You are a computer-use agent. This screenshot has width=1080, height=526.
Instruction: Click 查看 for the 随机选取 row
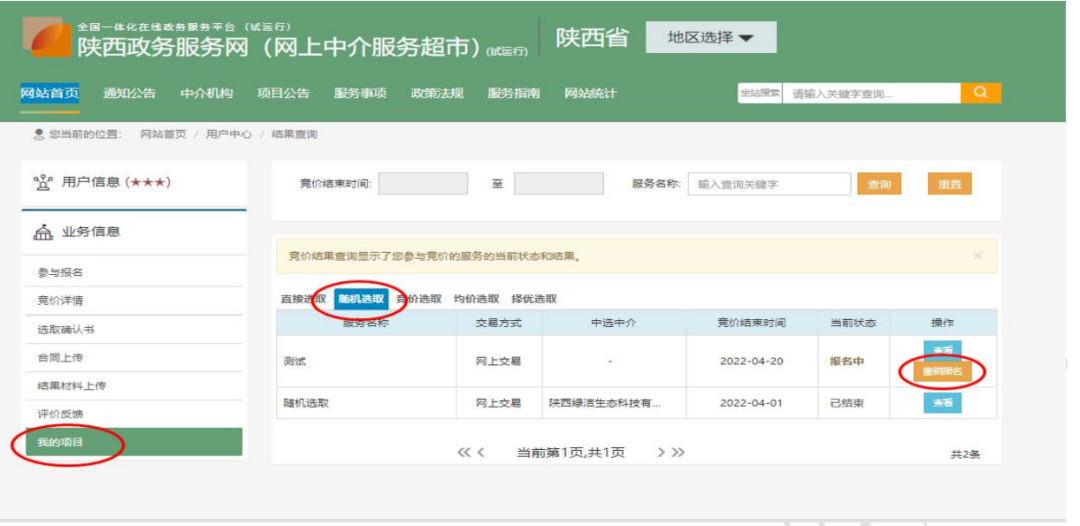942,403
